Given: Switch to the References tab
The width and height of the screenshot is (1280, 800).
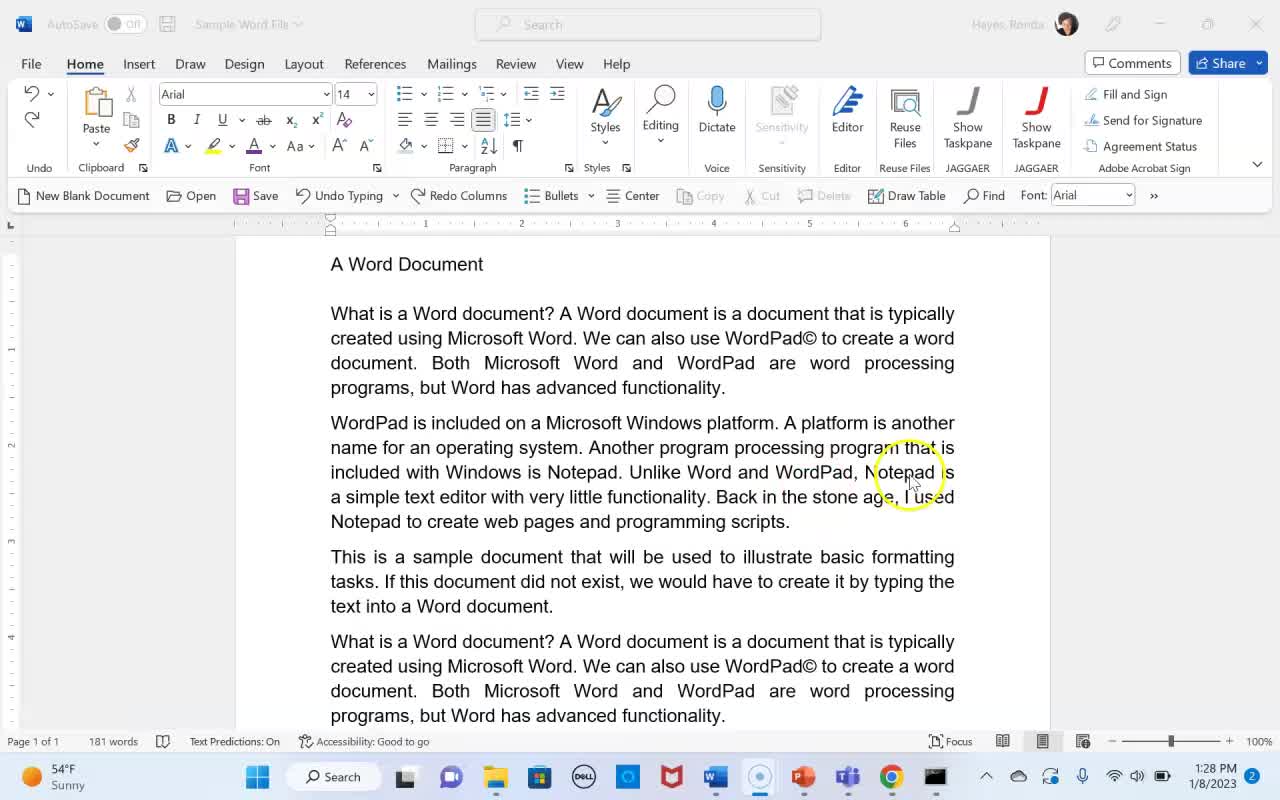Looking at the screenshot, I should [375, 64].
